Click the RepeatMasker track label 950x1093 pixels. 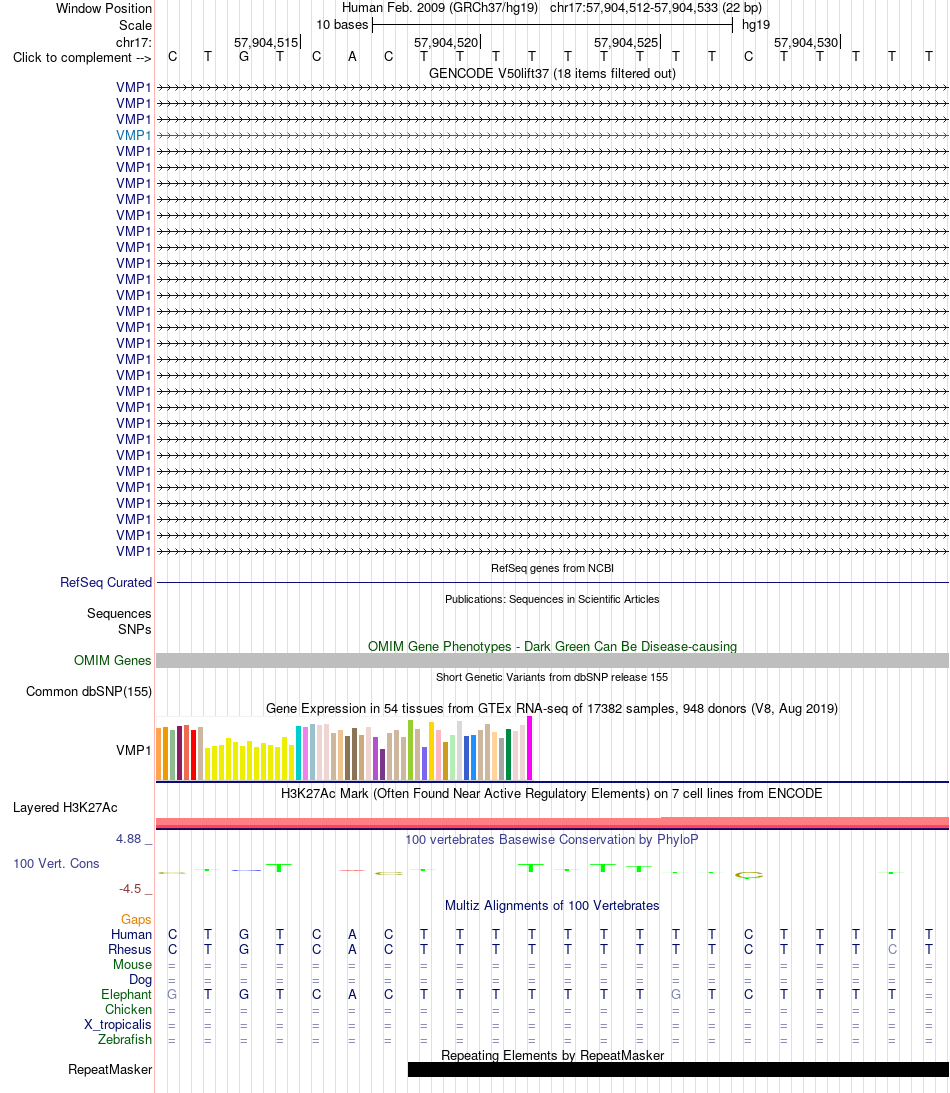coord(110,1069)
